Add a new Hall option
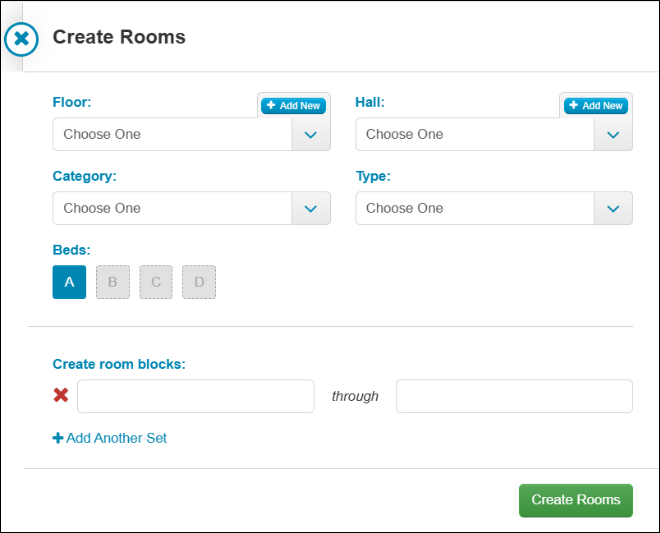 [596, 106]
